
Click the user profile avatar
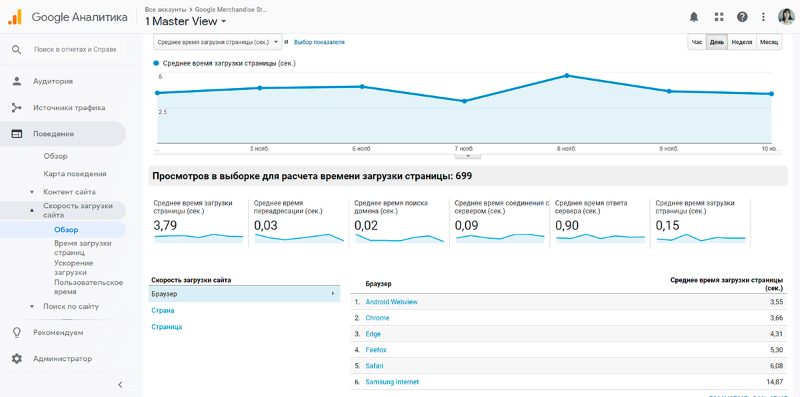point(786,17)
